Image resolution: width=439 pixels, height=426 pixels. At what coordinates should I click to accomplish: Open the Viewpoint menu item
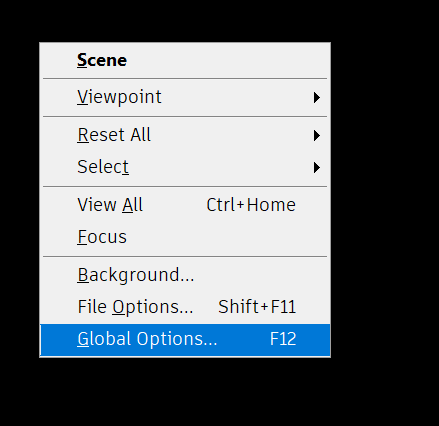(x=185, y=97)
